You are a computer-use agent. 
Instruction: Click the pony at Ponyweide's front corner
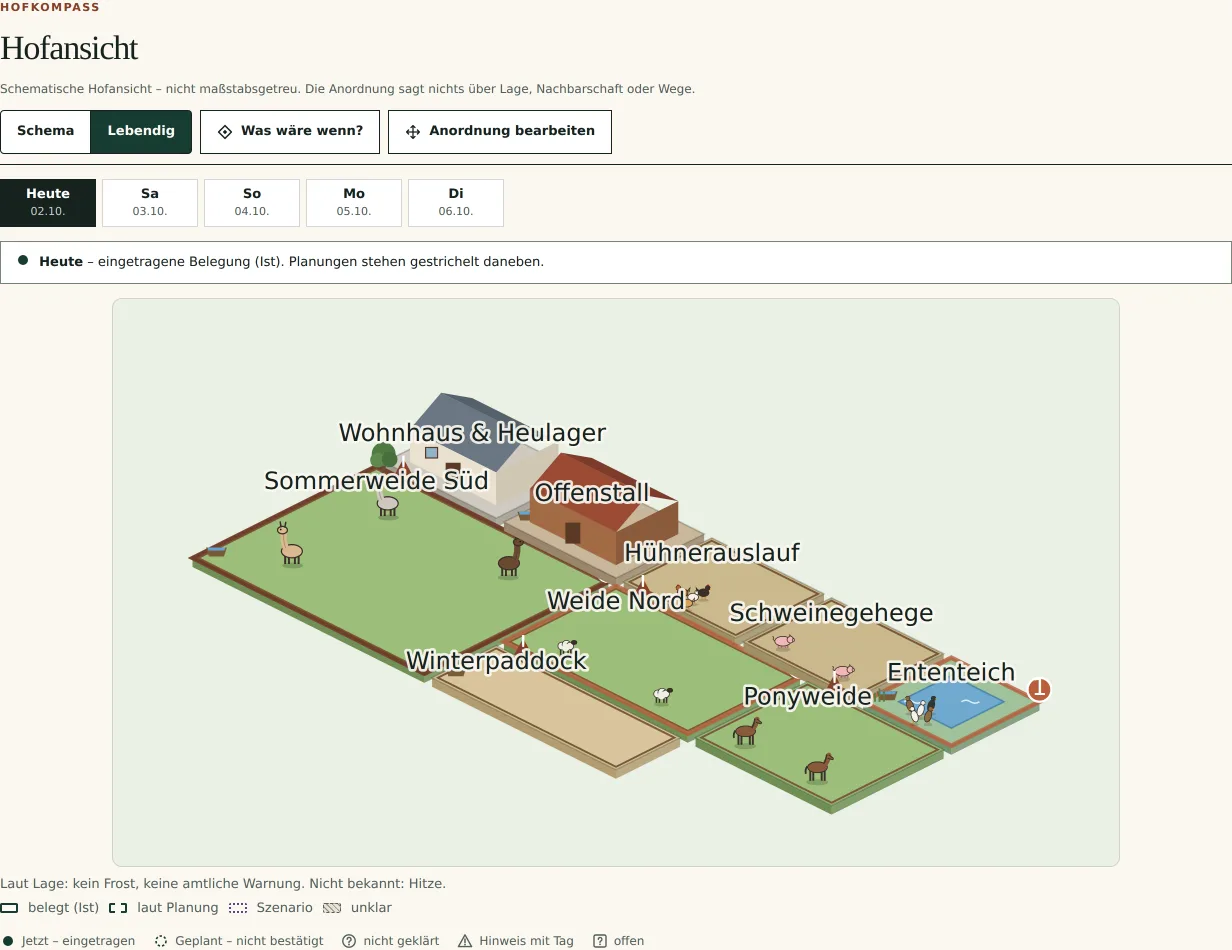[819, 767]
